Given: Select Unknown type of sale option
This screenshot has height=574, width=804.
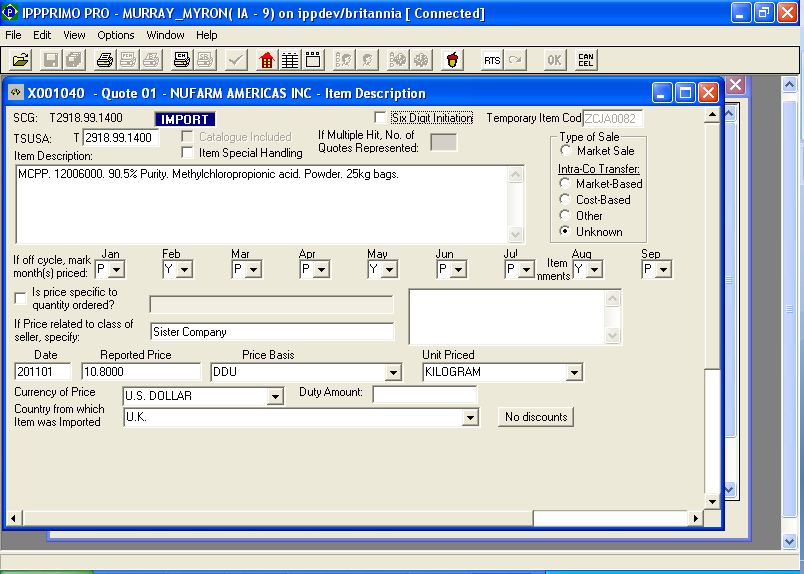Looking at the screenshot, I should point(565,231).
